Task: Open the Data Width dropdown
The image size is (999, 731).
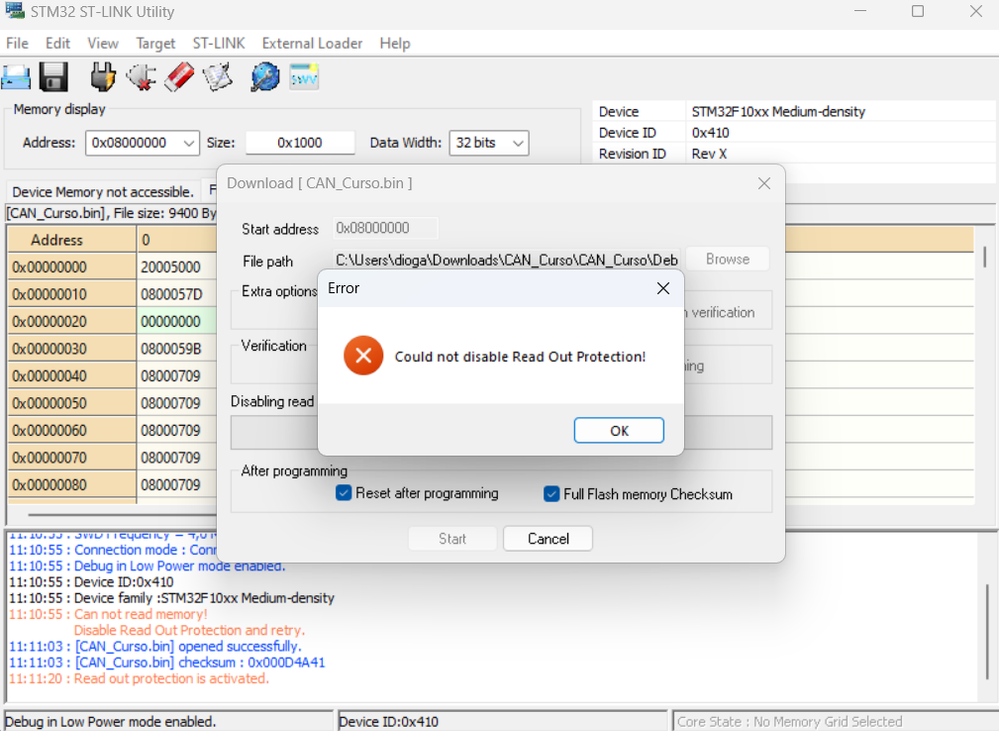Action: pyautogui.click(x=518, y=143)
